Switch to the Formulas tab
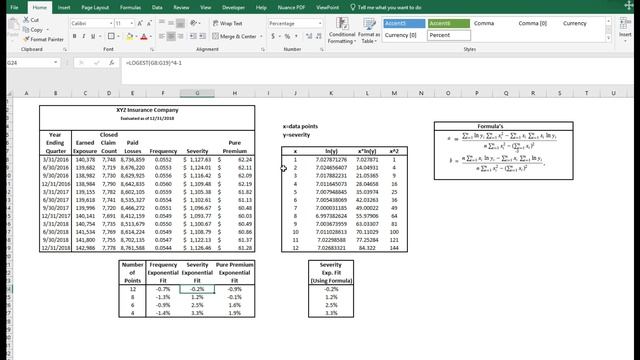This screenshot has height=360, width=640. (x=130, y=7)
